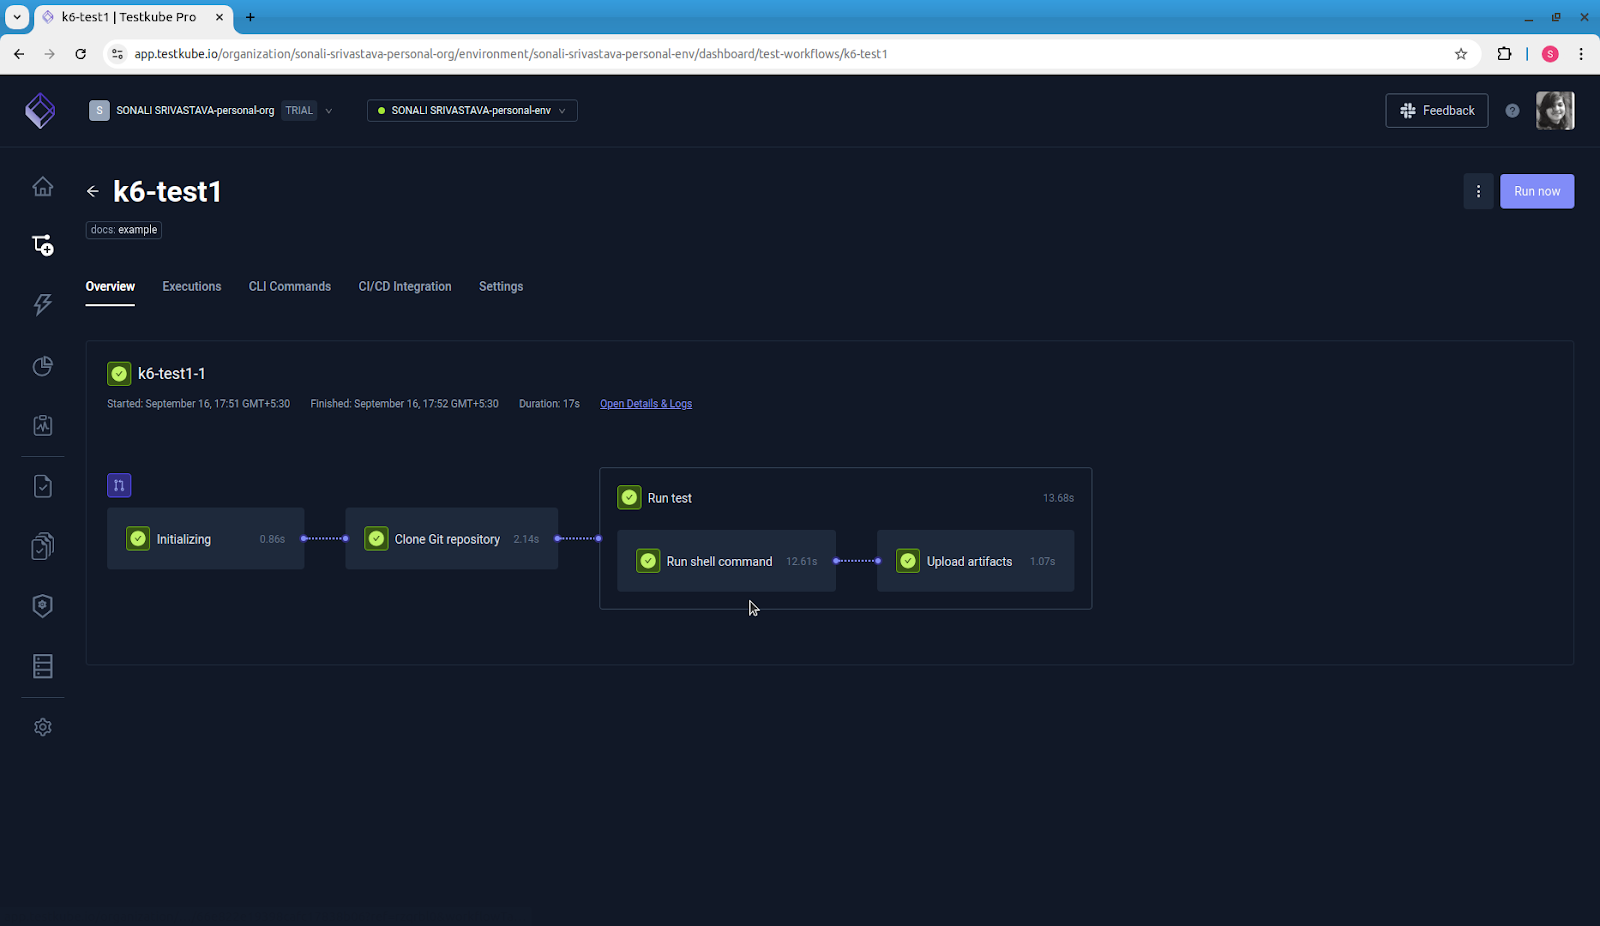Switch to Overview tab
This screenshot has height=926, width=1600.
tap(110, 286)
